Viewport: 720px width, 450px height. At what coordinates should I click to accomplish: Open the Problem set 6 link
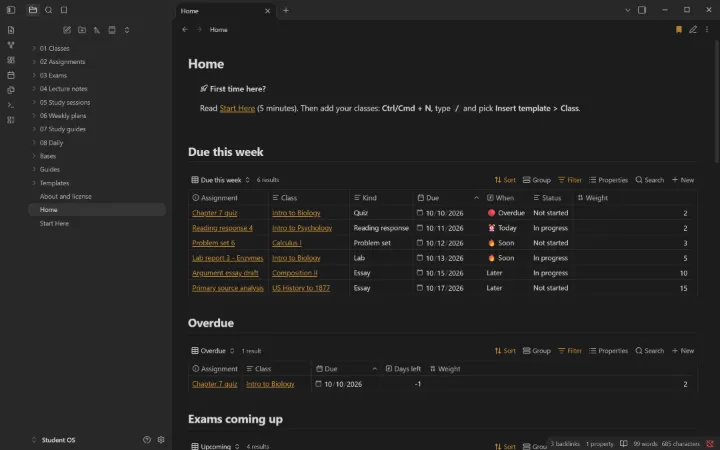214,243
